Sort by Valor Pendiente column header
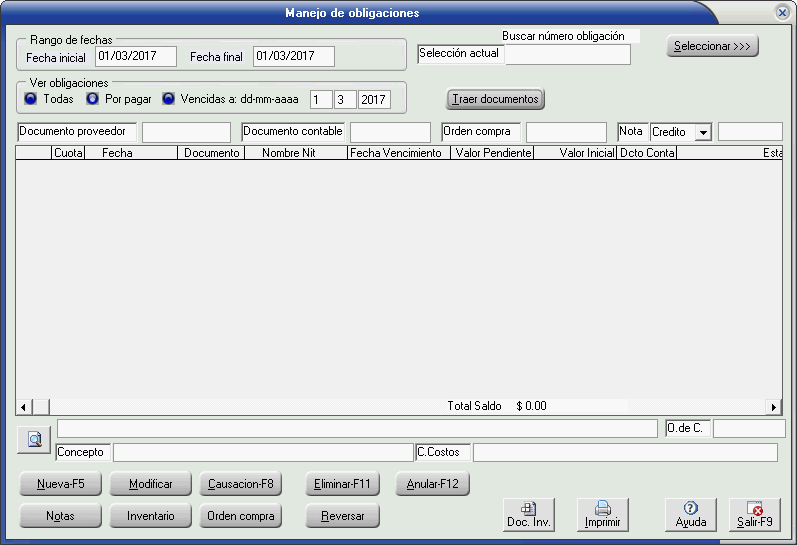The image size is (797, 545). coord(491,153)
